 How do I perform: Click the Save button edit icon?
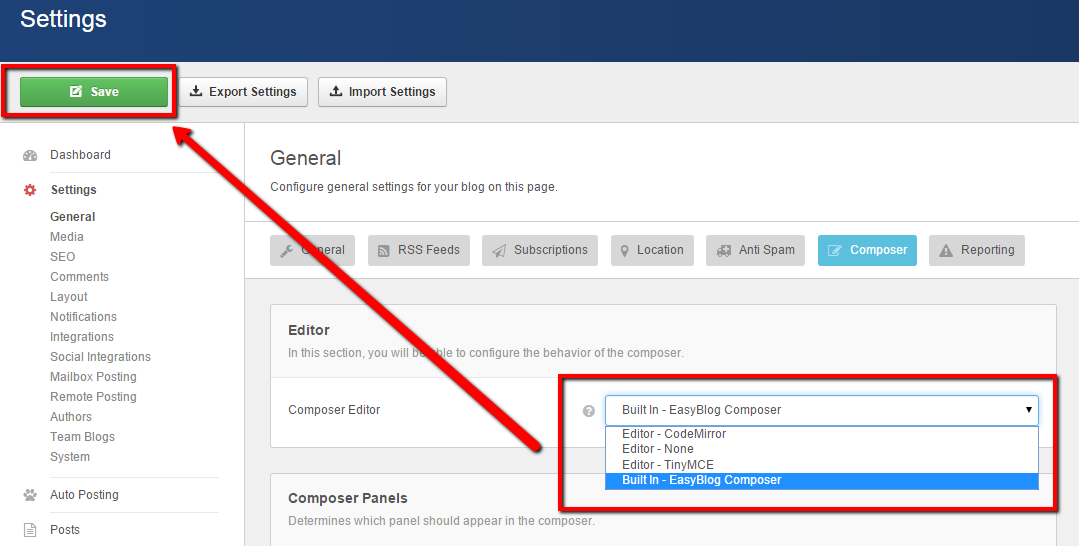[76, 92]
